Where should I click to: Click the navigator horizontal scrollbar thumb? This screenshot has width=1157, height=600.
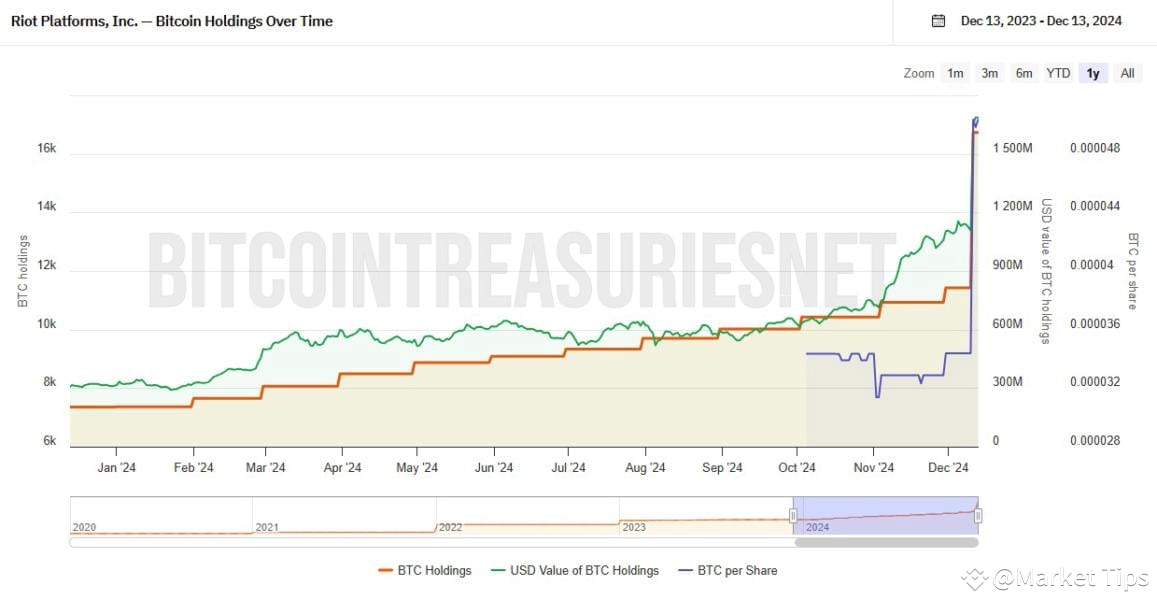point(886,543)
